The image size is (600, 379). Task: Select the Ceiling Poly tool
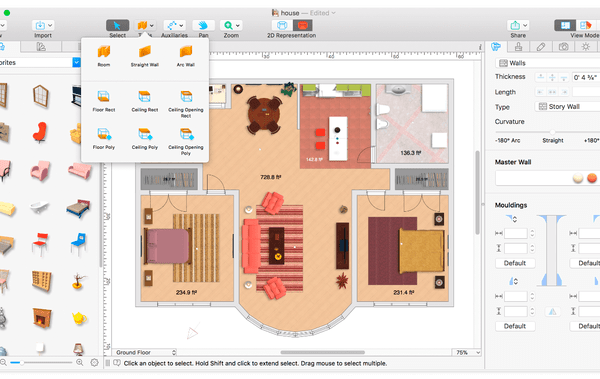tap(145, 139)
